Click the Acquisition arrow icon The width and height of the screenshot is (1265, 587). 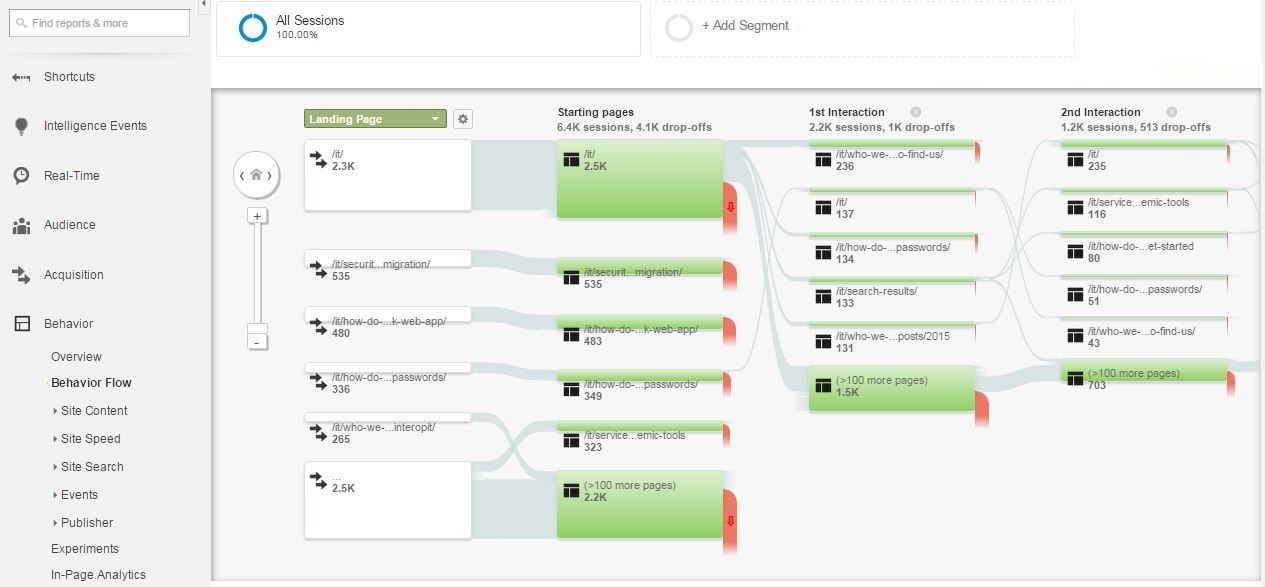pos(21,275)
